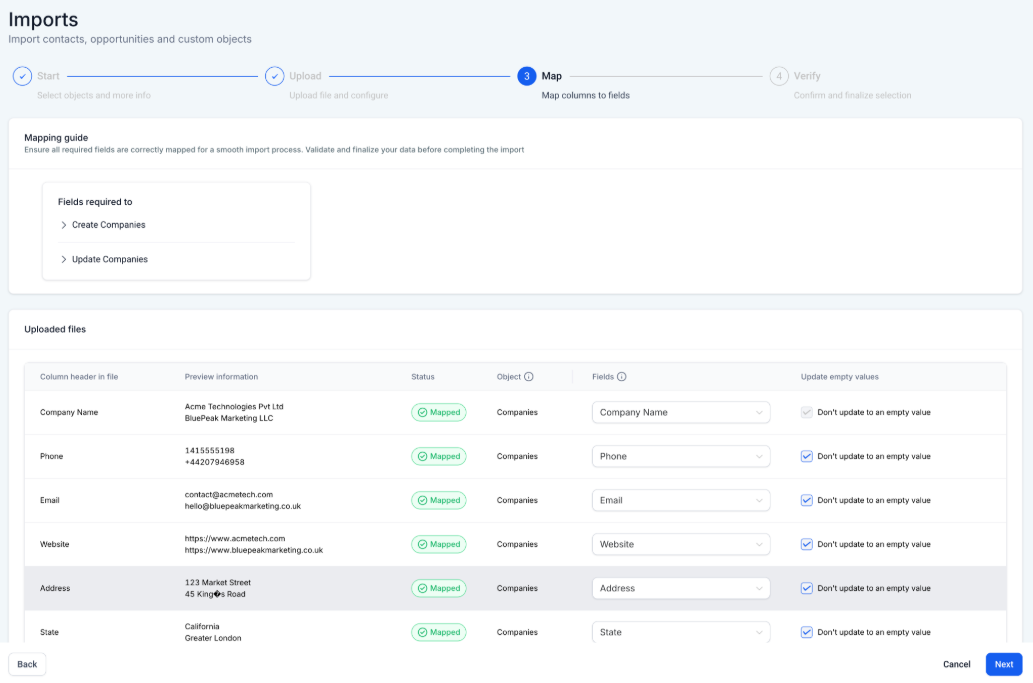1033x683 pixels.
Task: Click the step 4 Verify circle icon
Action: click(778, 76)
